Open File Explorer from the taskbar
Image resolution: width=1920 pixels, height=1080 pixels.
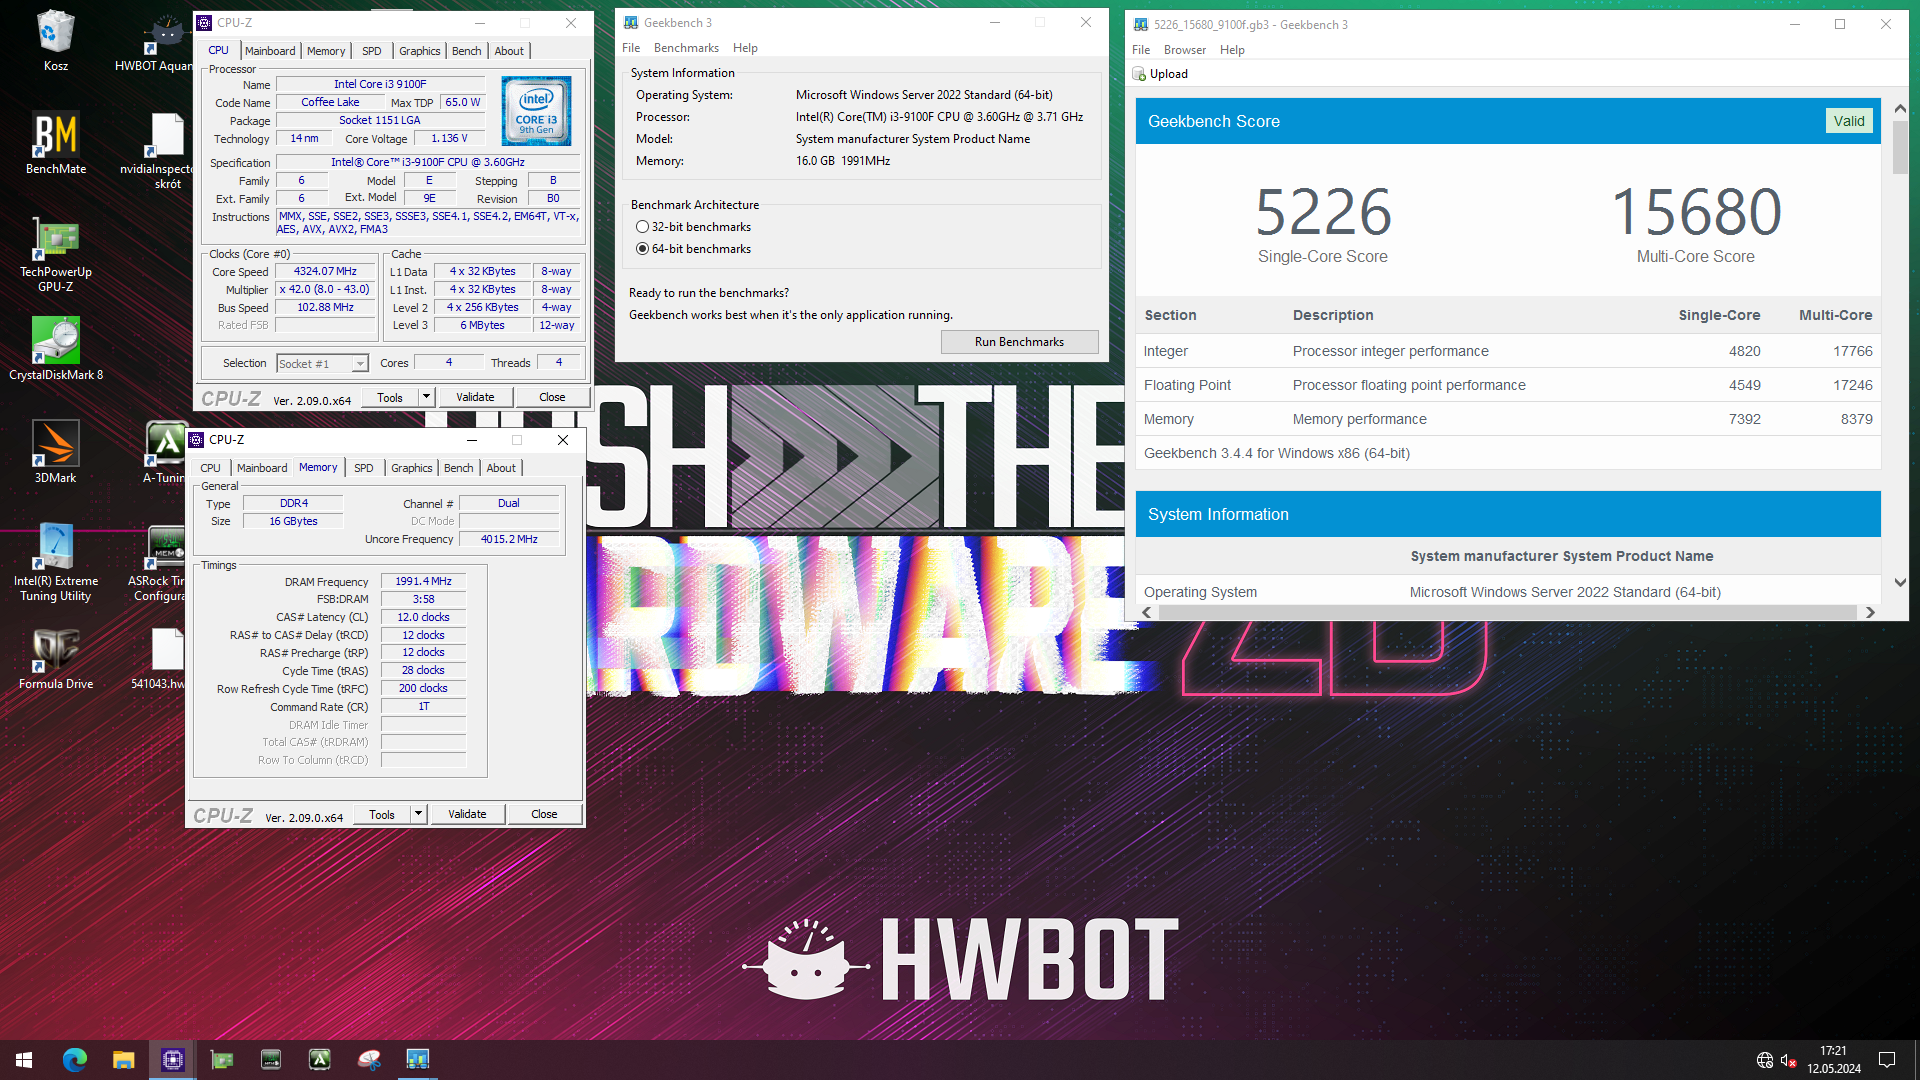click(123, 1060)
